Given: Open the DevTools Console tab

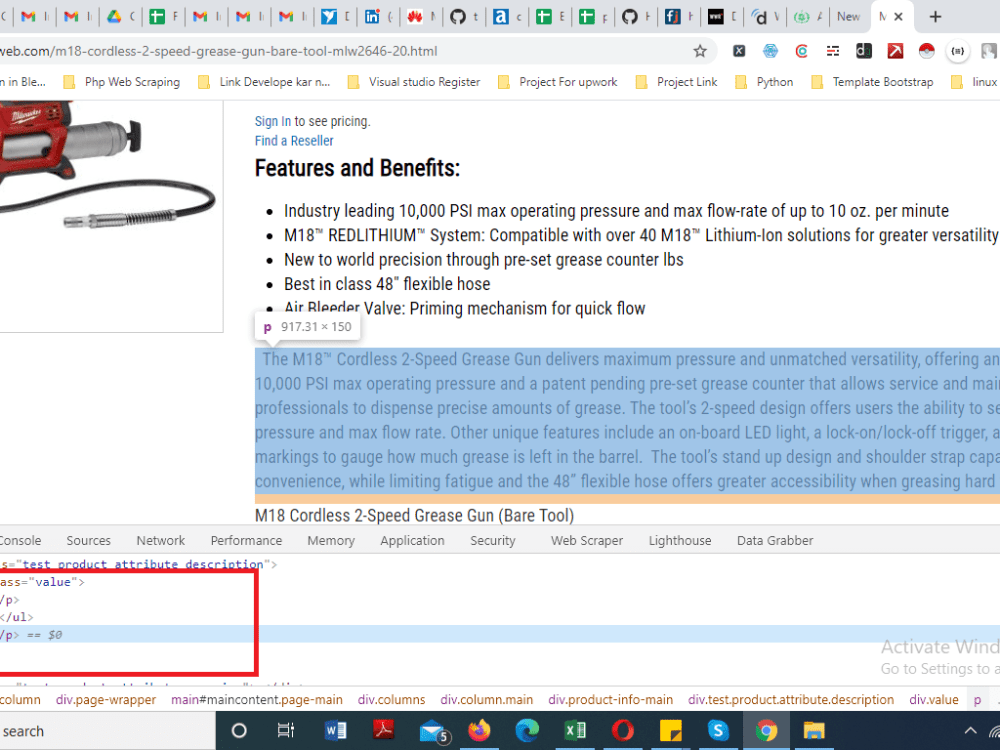Looking at the screenshot, I should [20, 540].
